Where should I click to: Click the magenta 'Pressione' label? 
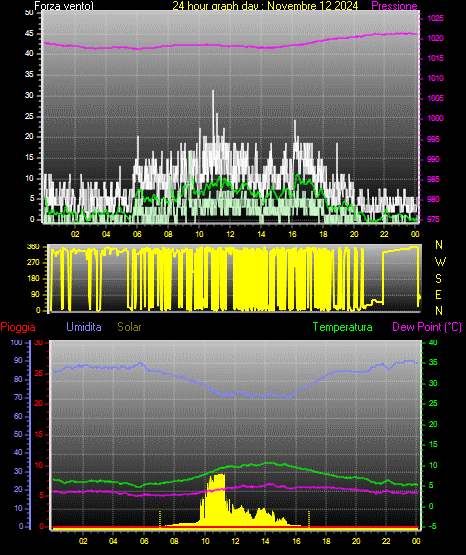click(394, 6)
